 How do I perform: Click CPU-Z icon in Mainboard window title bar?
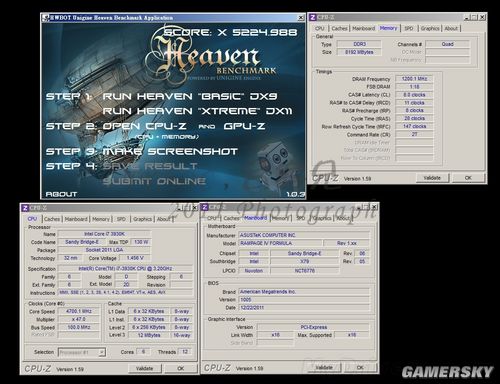coord(205,207)
